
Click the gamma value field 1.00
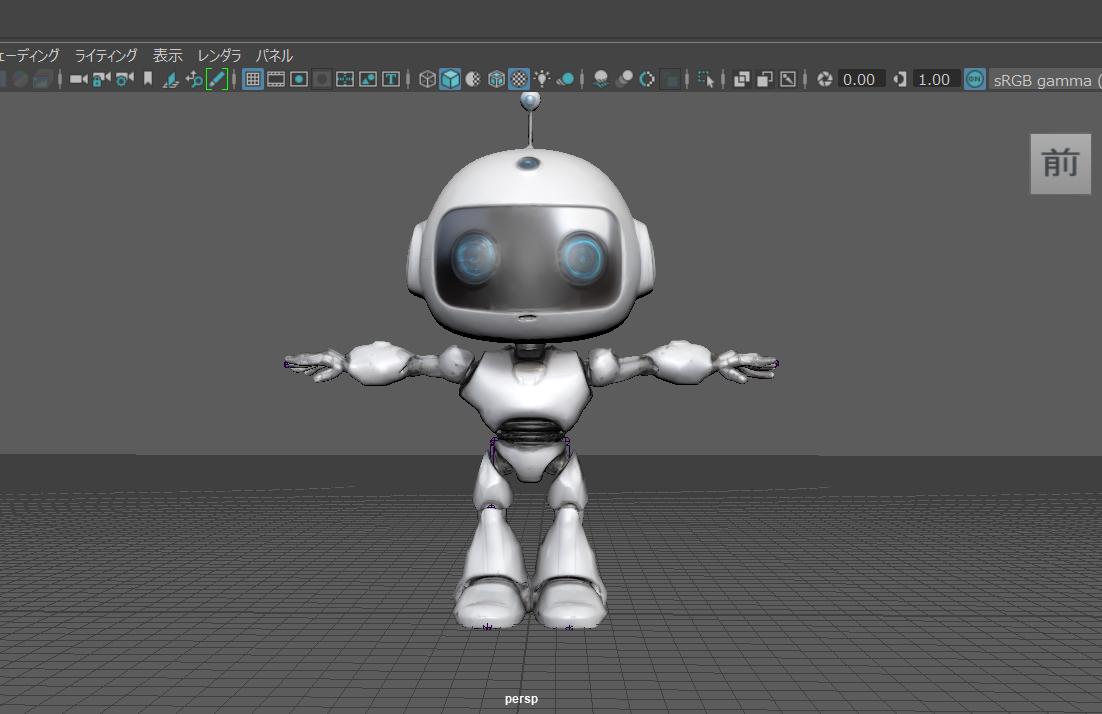(x=936, y=79)
